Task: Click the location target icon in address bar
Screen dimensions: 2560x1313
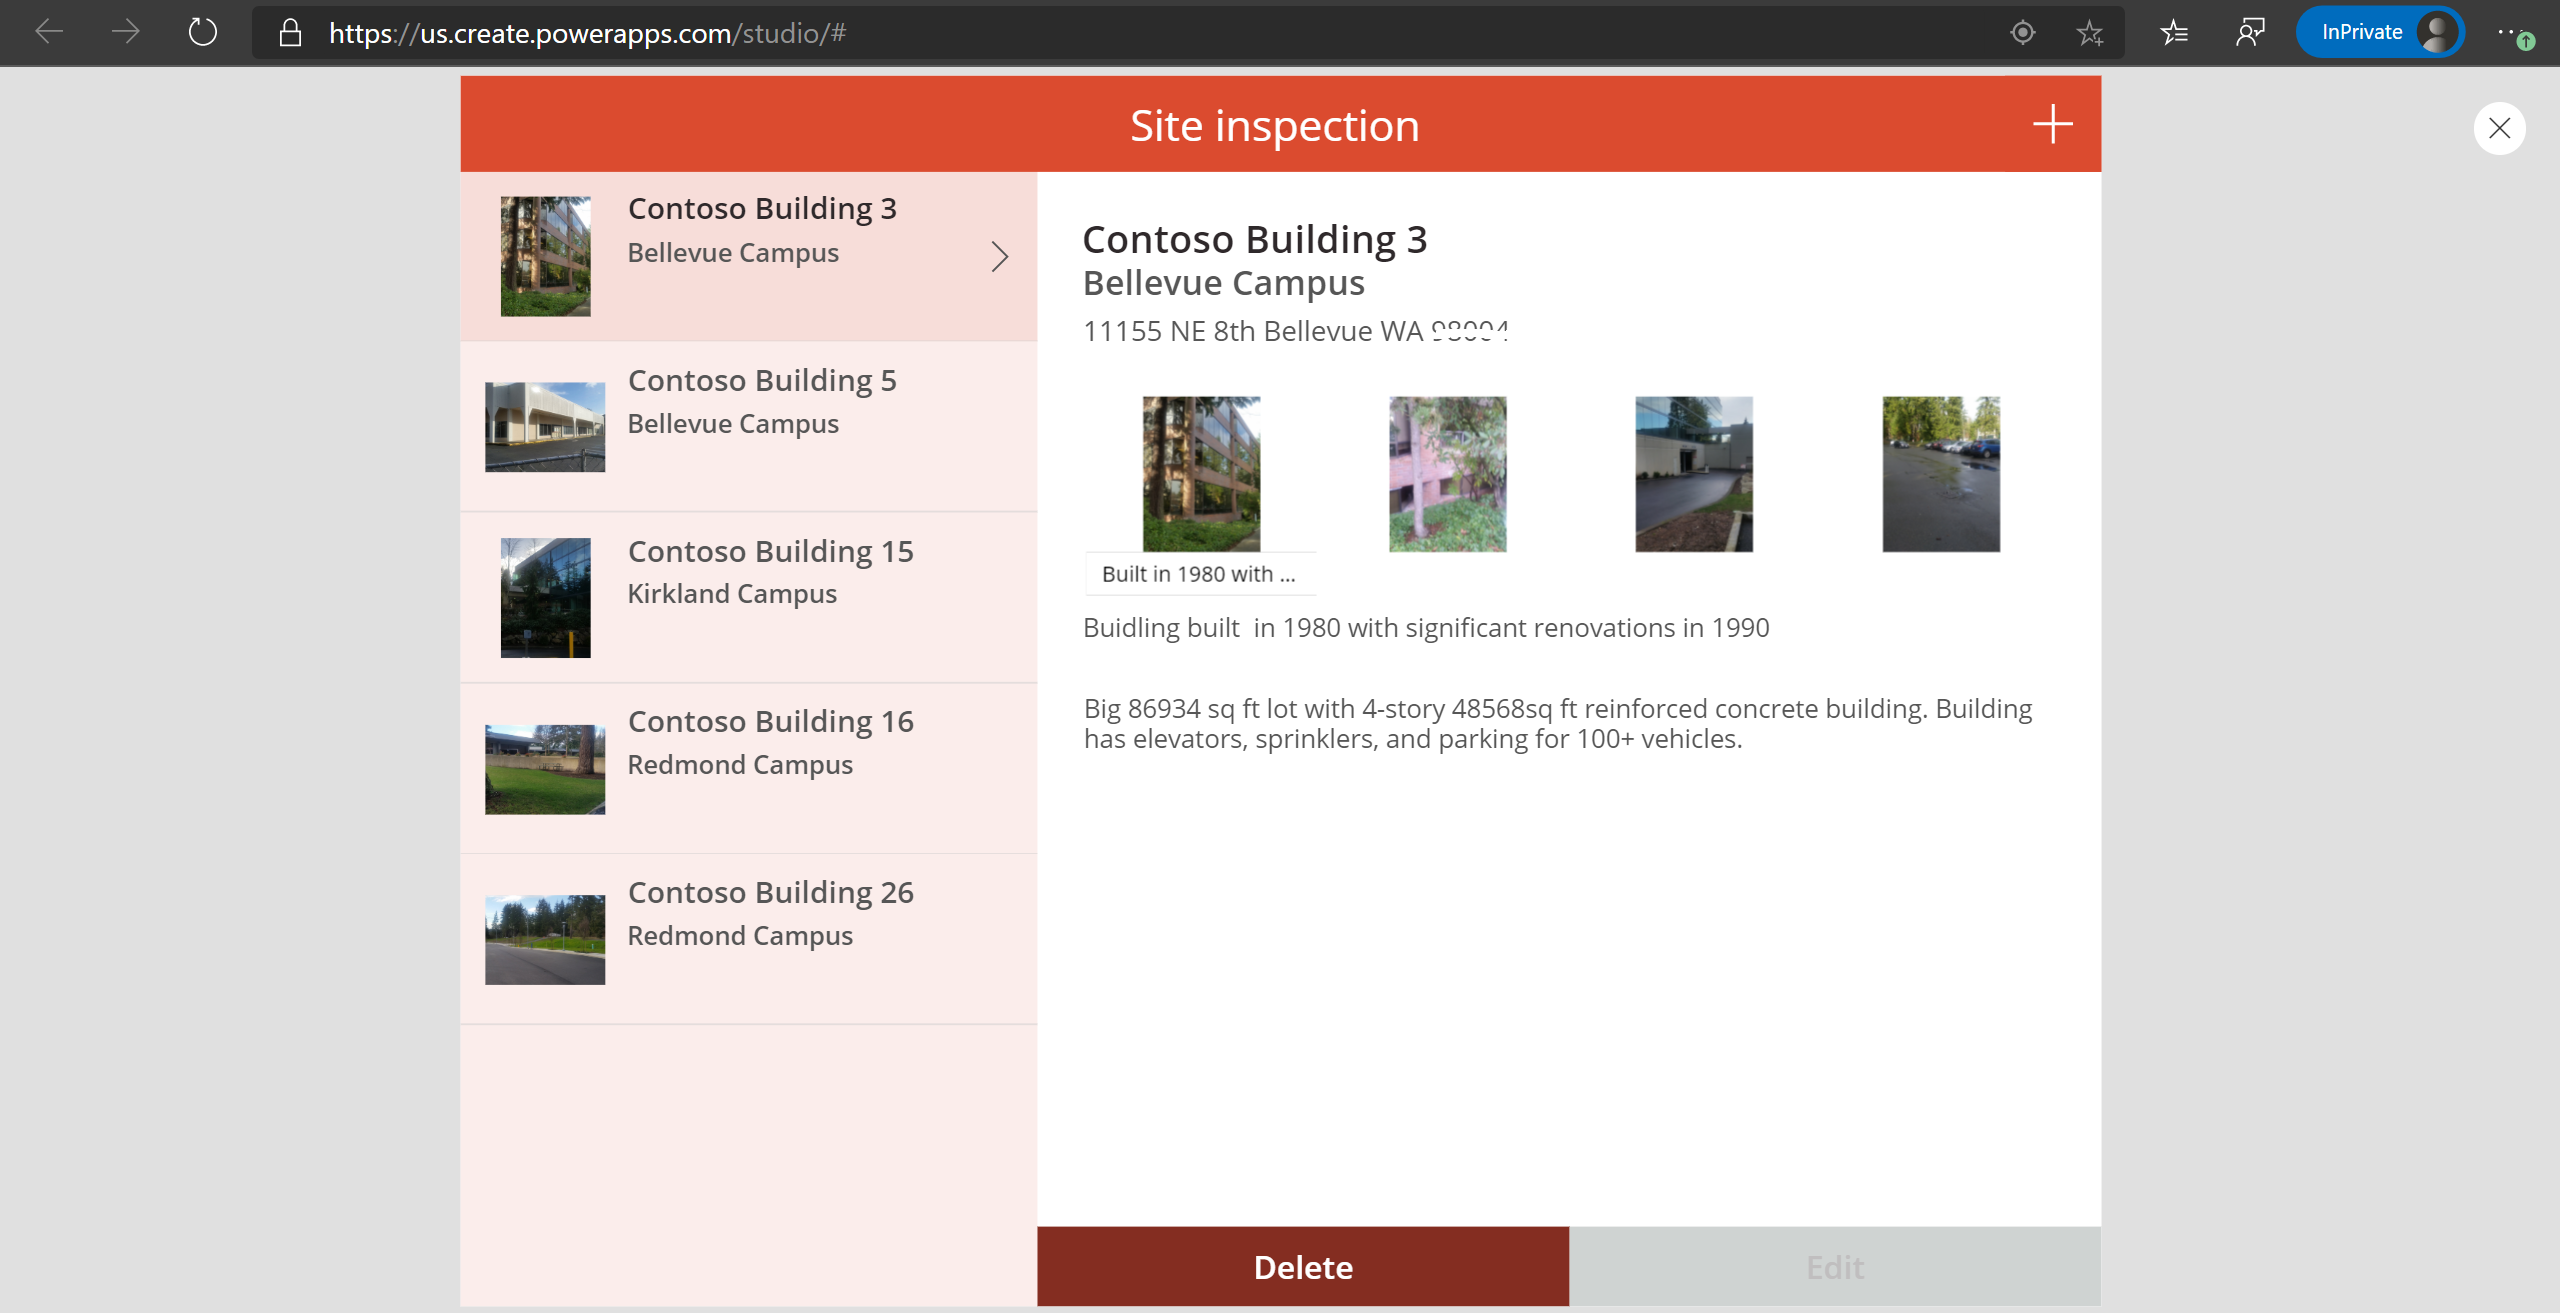Action: 2022,33
